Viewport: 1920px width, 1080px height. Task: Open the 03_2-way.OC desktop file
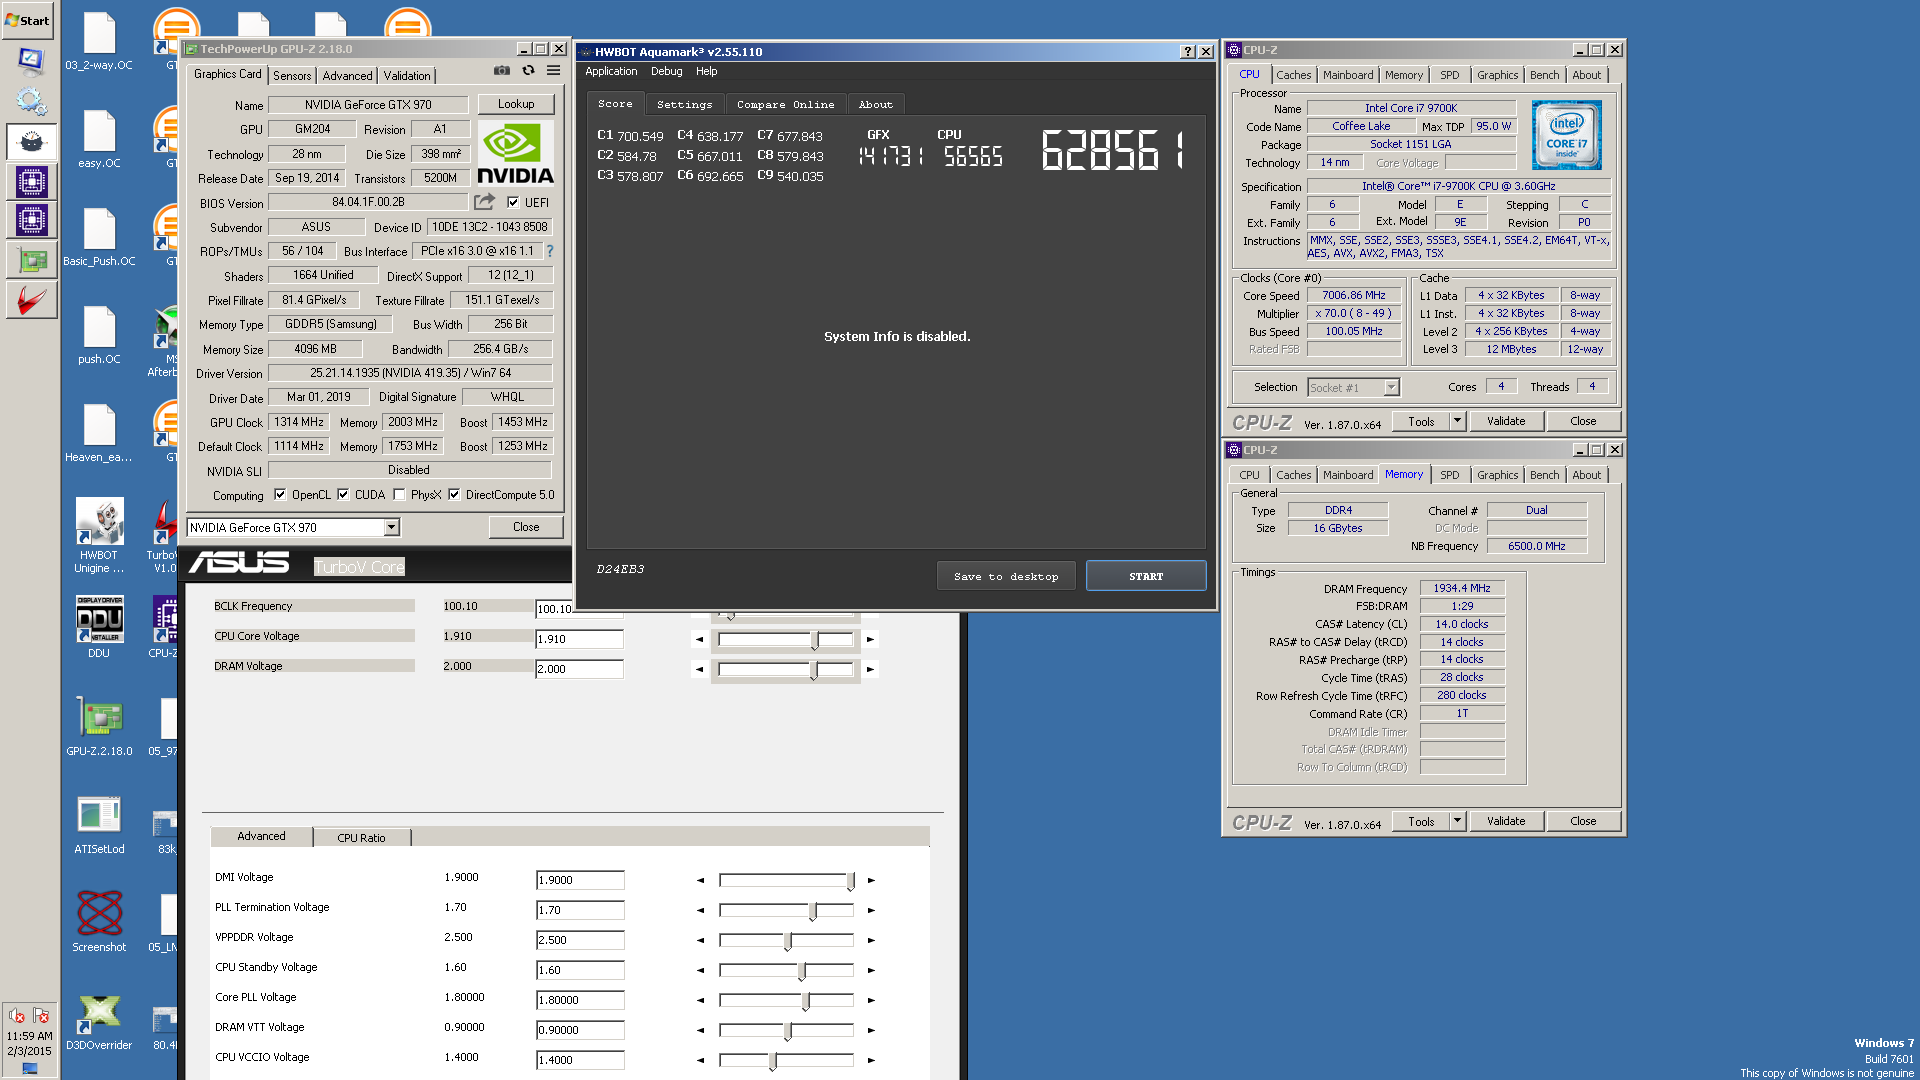tap(99, 43)
